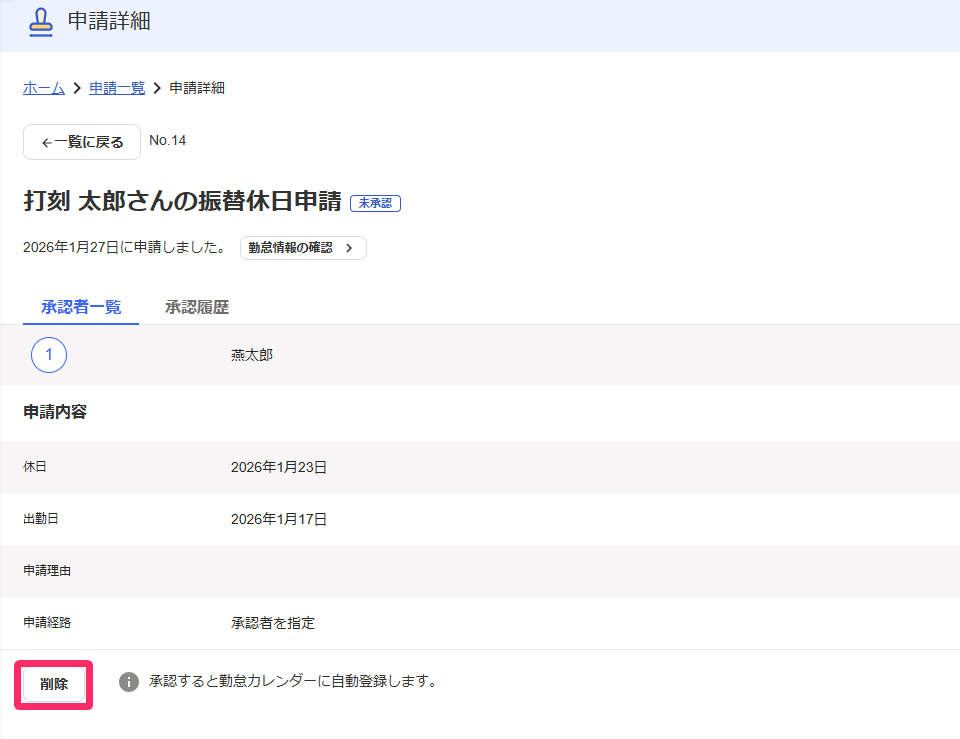
Task: Click the ←一覧に戻る button
Action: pyautogui.click(x=82, y=142)
